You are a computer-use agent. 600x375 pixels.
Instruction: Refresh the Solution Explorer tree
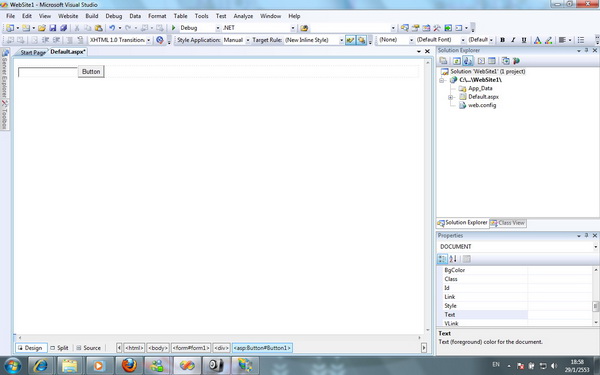pyautogui.click(x=457, y=61)
